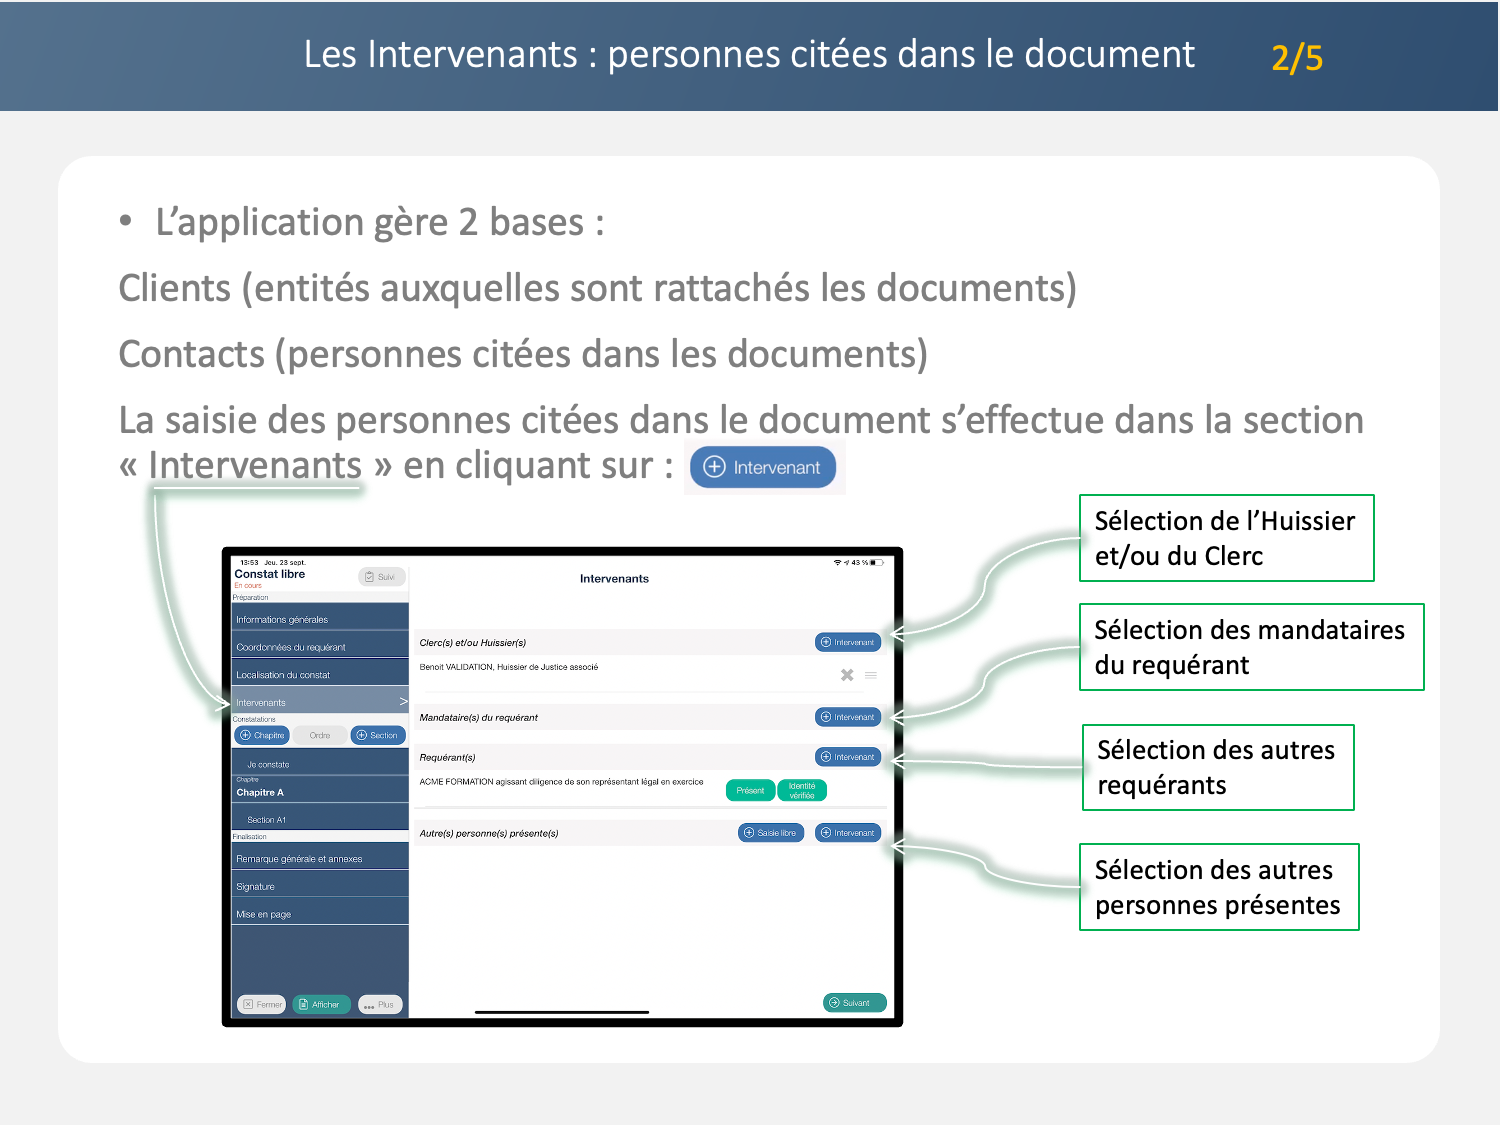1500x1125 pixels.
Task: Add Intervenant under Autre(s) personne(s) présente(s)
Action: click(848, 833)
